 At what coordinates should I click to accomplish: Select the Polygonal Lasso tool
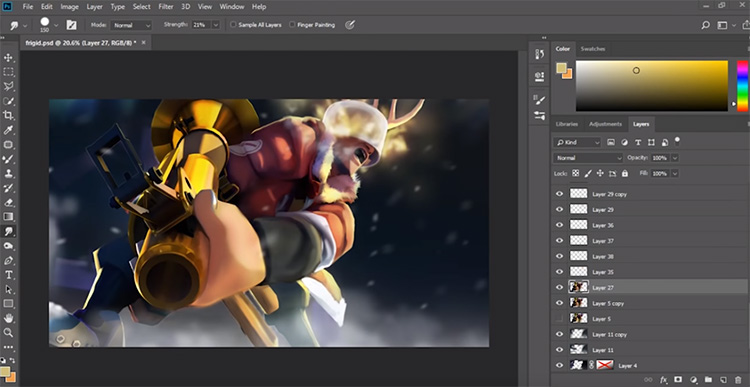click(x=8, y=87)
